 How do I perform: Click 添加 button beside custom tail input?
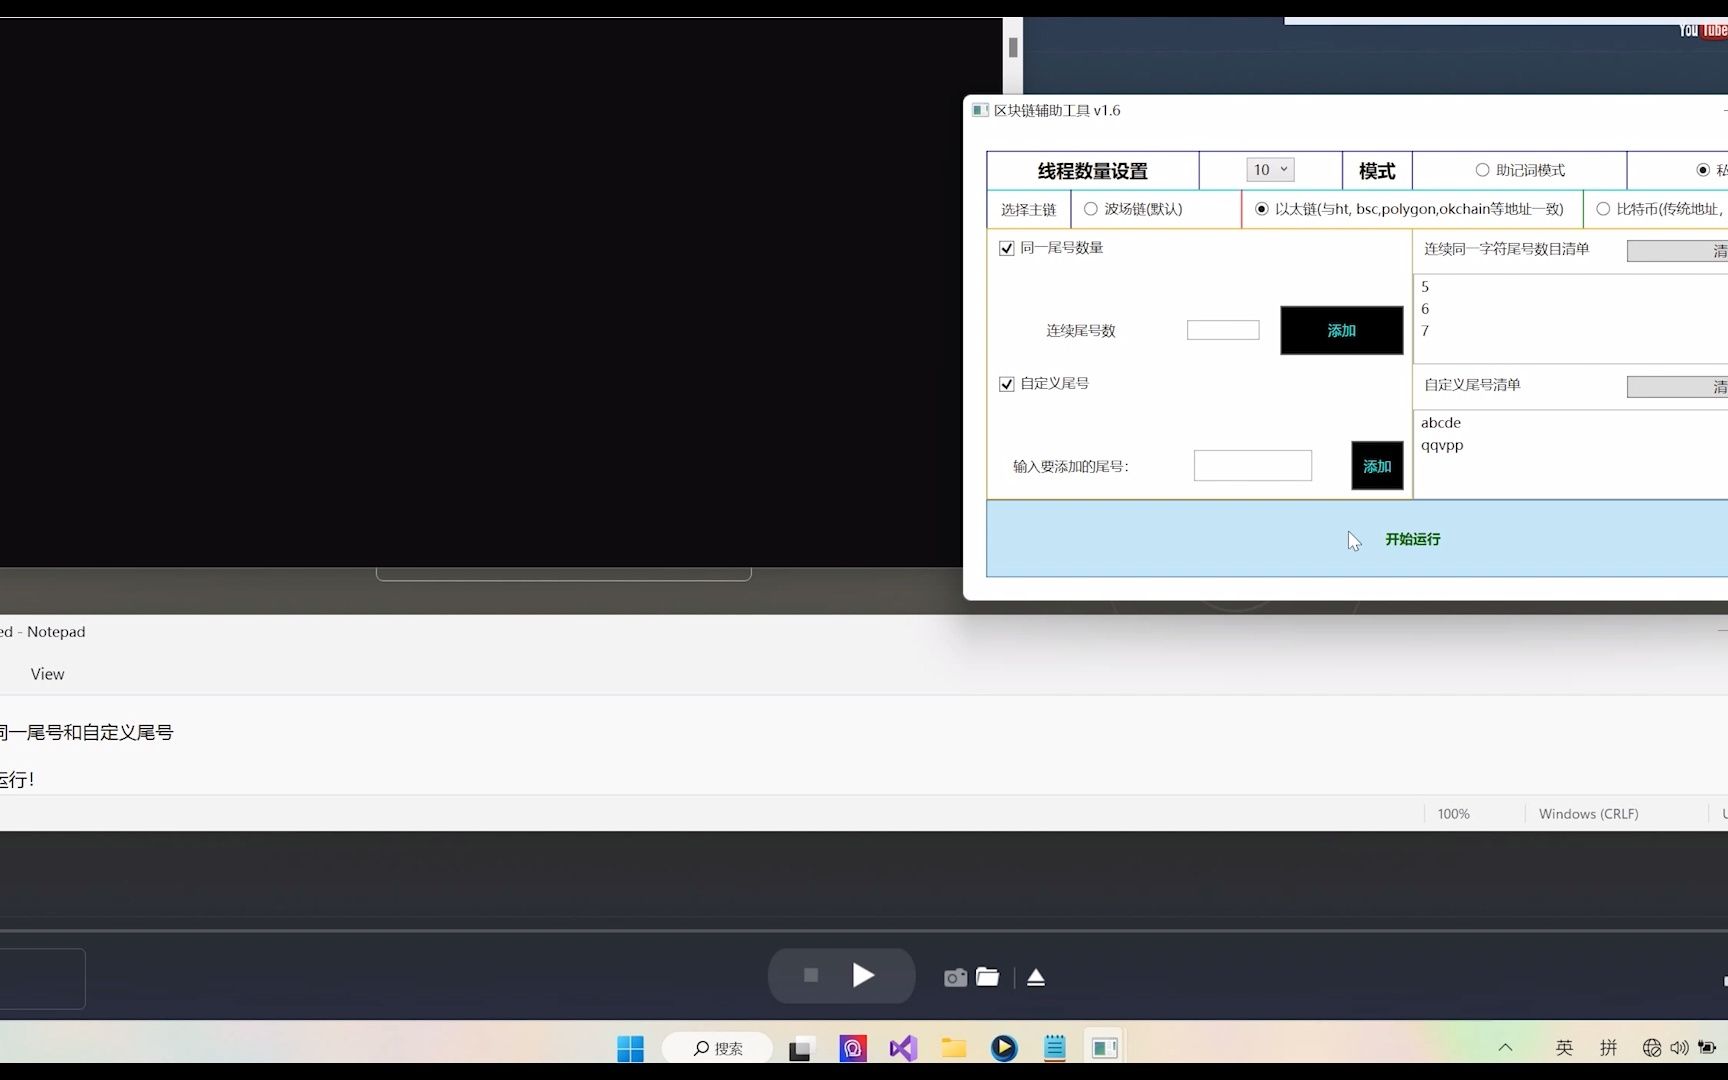pos(1377,466)
